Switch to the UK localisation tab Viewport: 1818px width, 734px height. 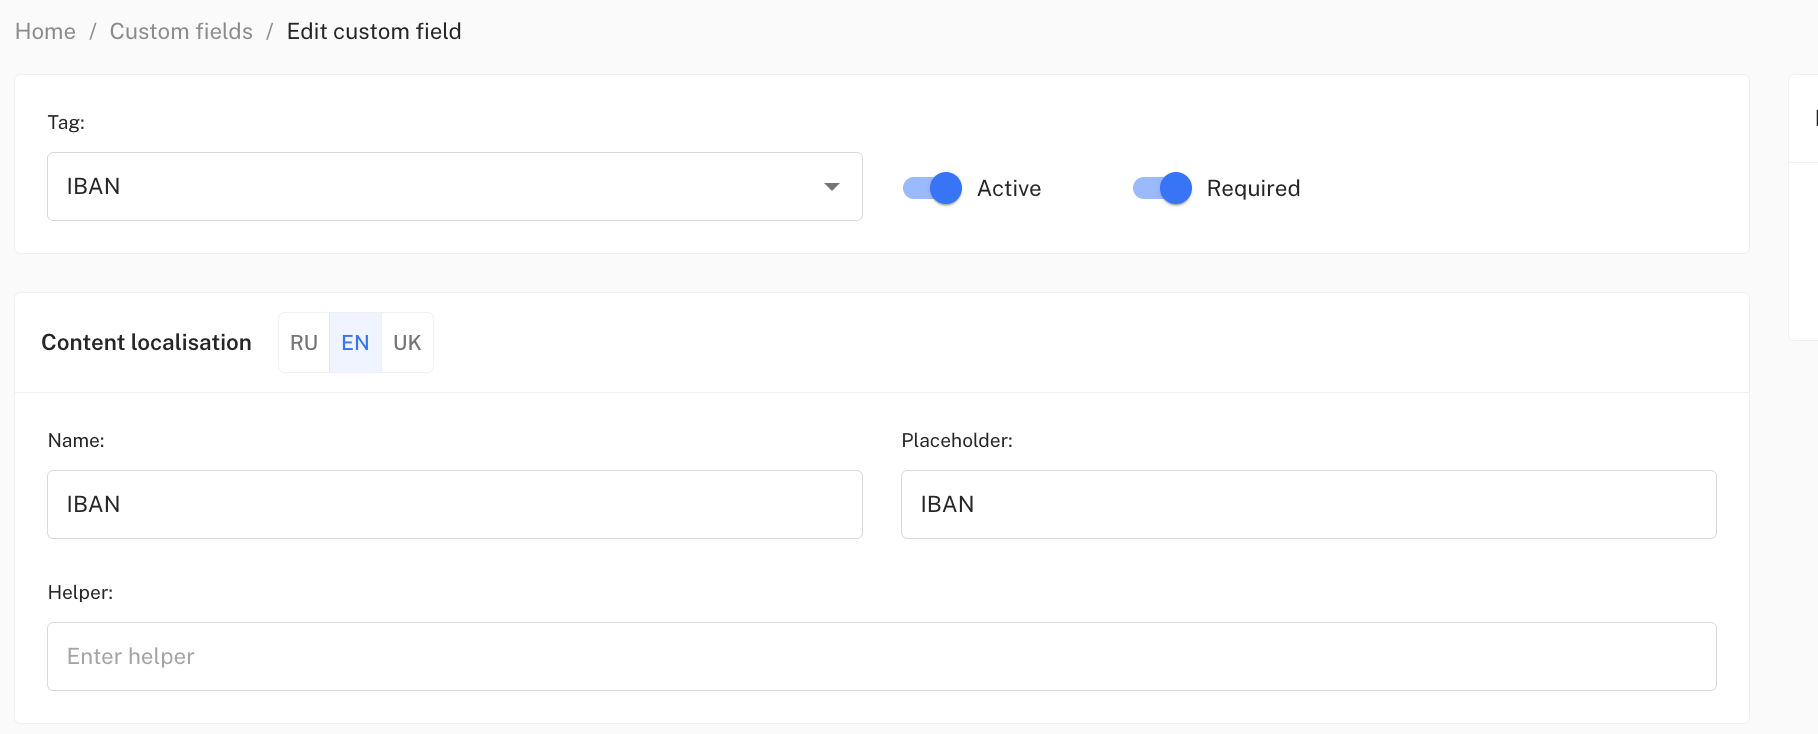point(407,343)
